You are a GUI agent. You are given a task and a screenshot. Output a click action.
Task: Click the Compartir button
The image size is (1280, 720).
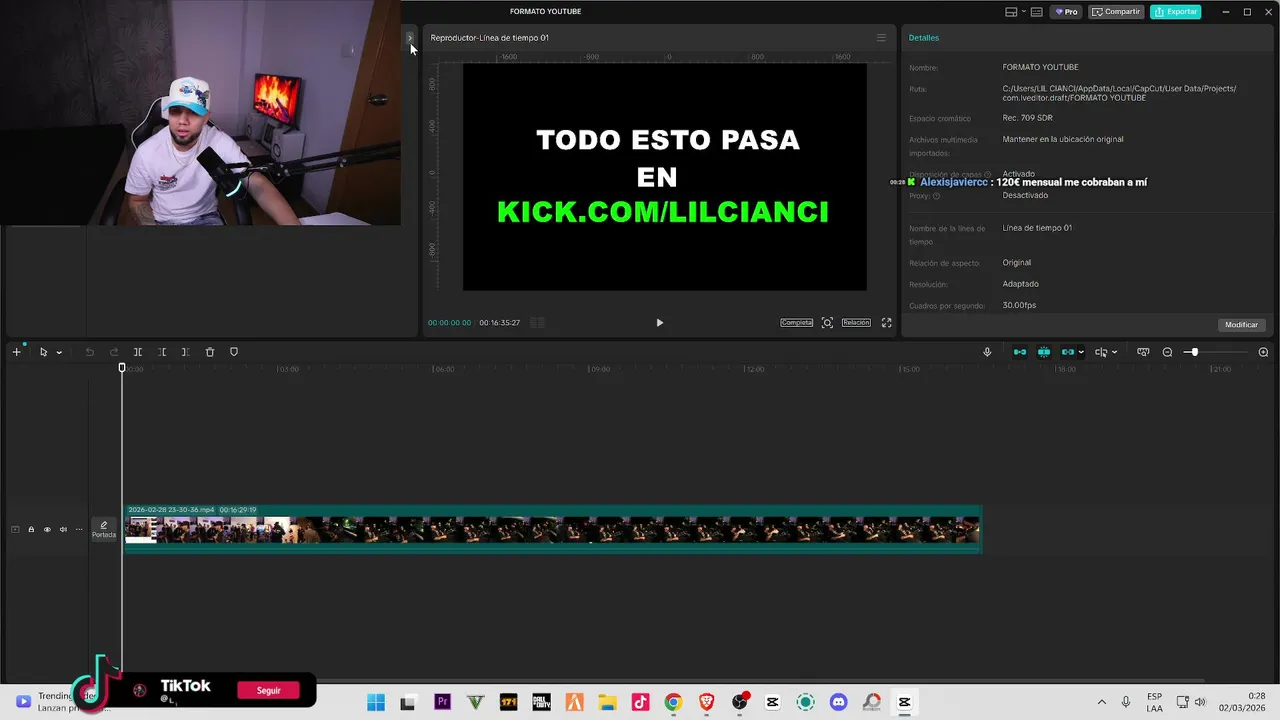(x=1116, y=12)
